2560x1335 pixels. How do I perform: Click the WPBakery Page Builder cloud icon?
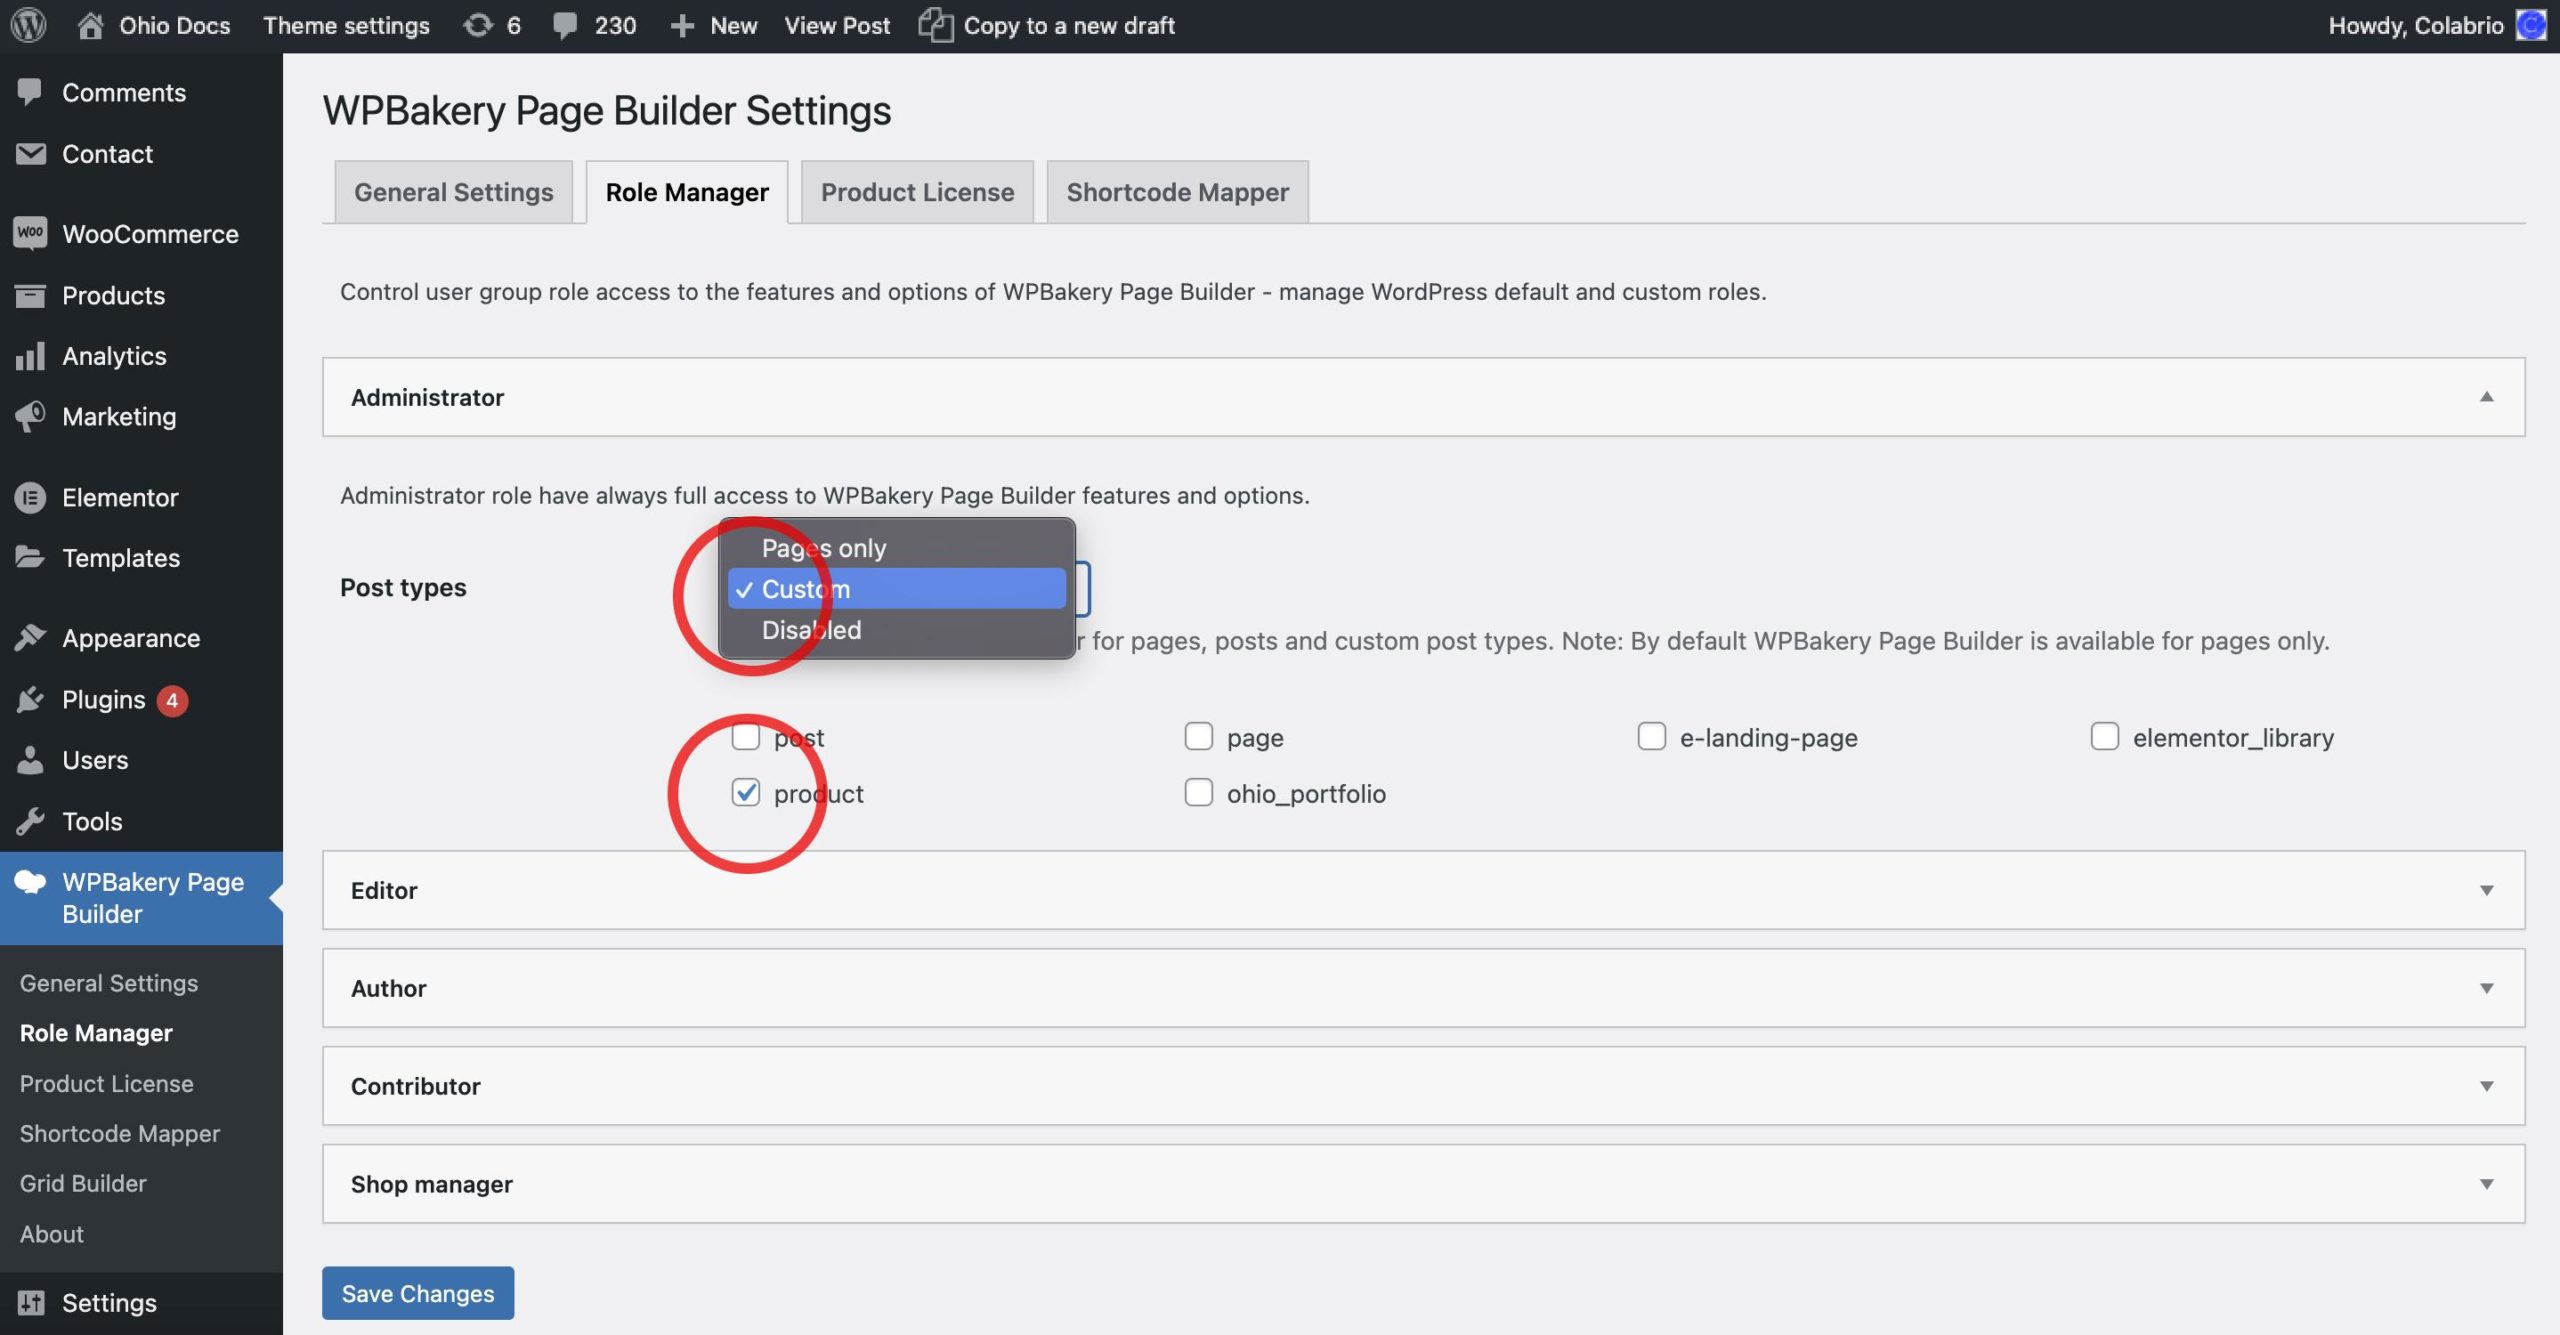30,882
